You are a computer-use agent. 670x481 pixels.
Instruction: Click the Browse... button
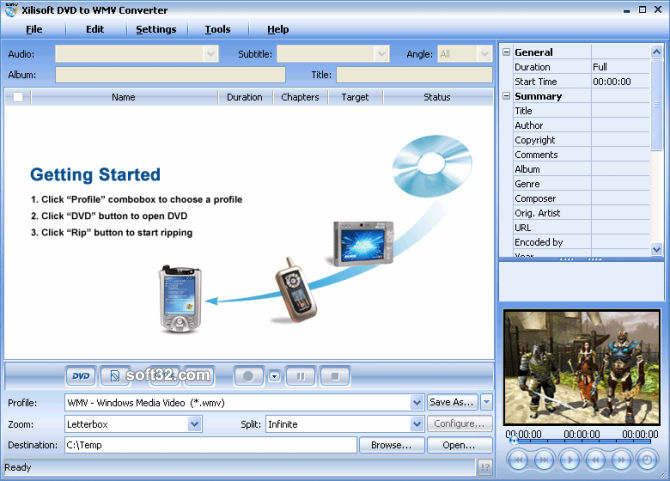coord(392,445)
